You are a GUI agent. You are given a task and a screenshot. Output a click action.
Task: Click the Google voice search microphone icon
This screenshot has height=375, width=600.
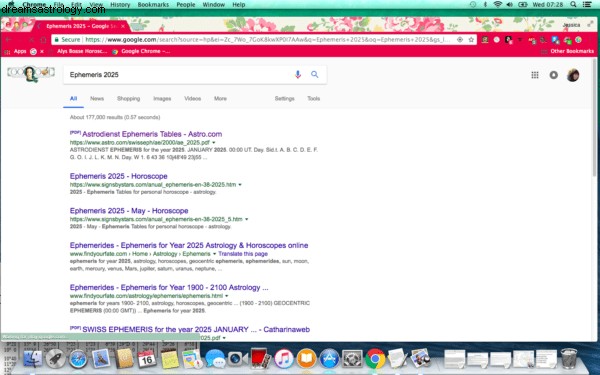298,75
